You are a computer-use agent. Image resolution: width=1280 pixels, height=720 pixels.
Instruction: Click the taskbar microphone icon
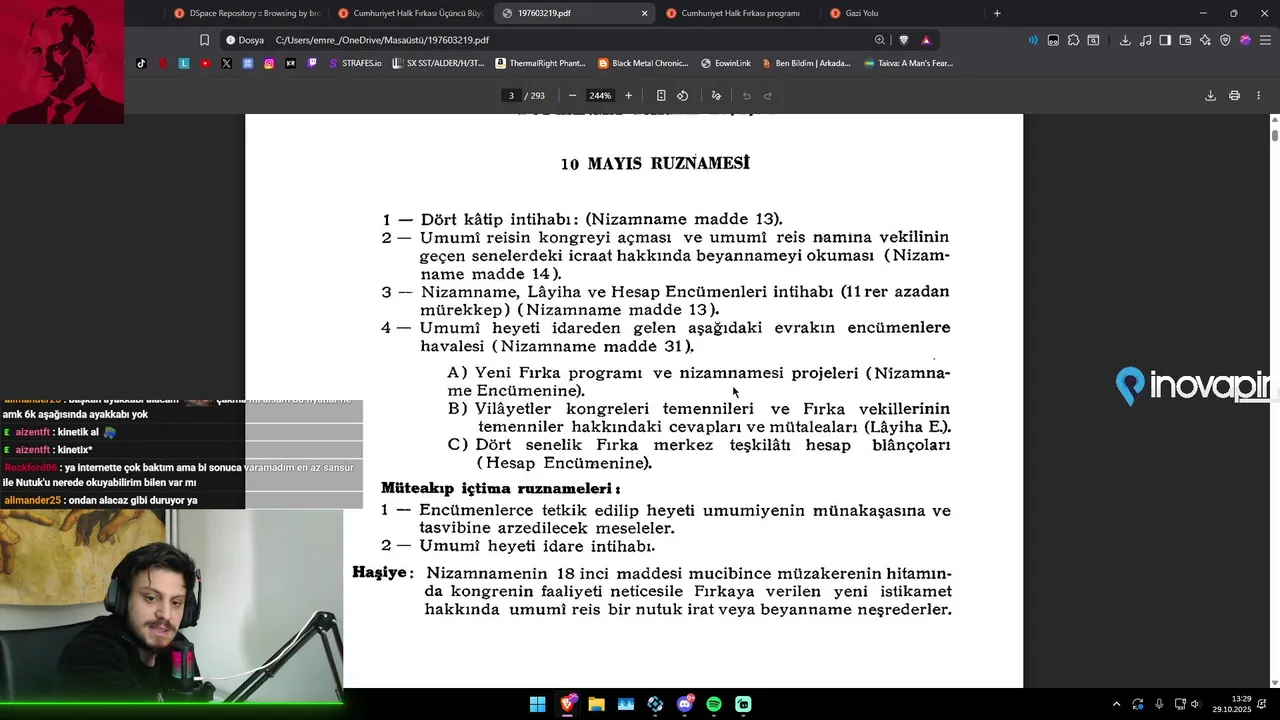point(1159,704)
